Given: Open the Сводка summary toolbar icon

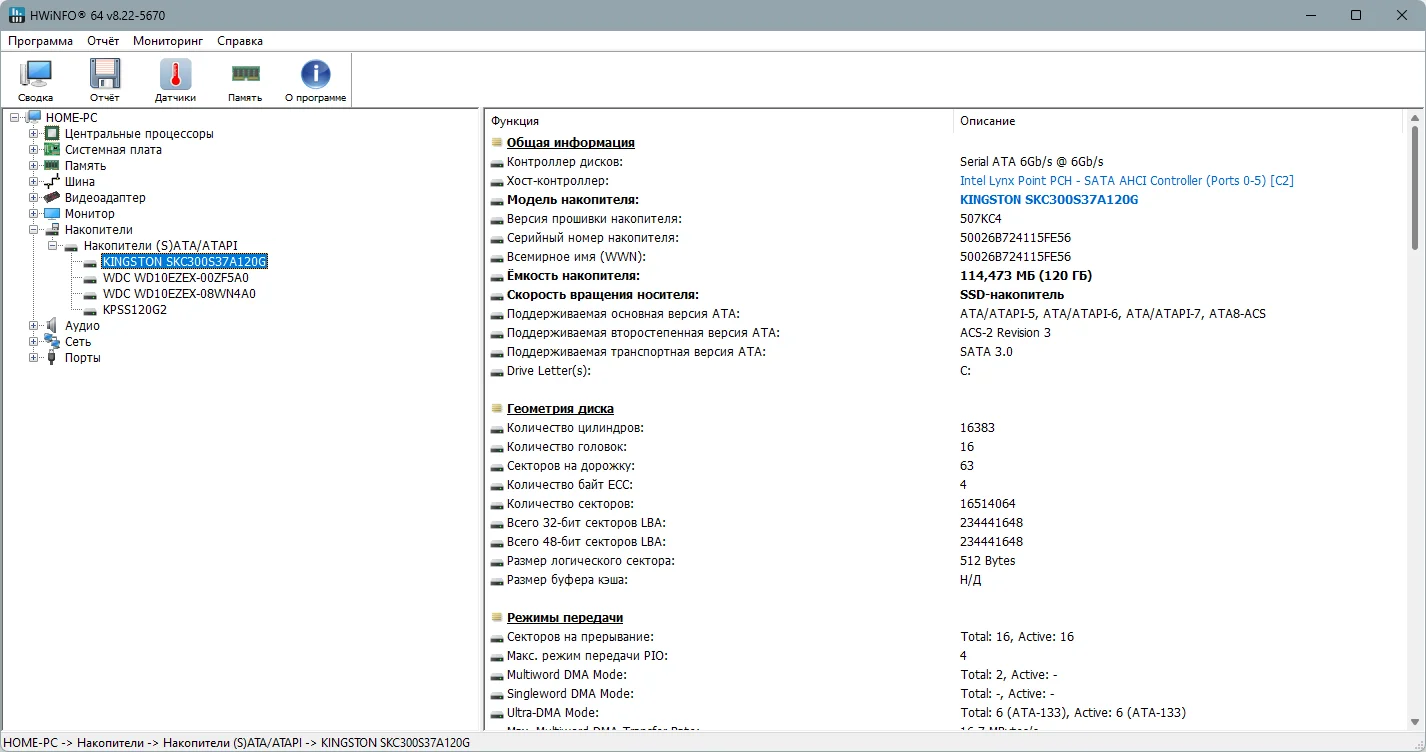Looking at the screenshot, I should tap(36, 80).
